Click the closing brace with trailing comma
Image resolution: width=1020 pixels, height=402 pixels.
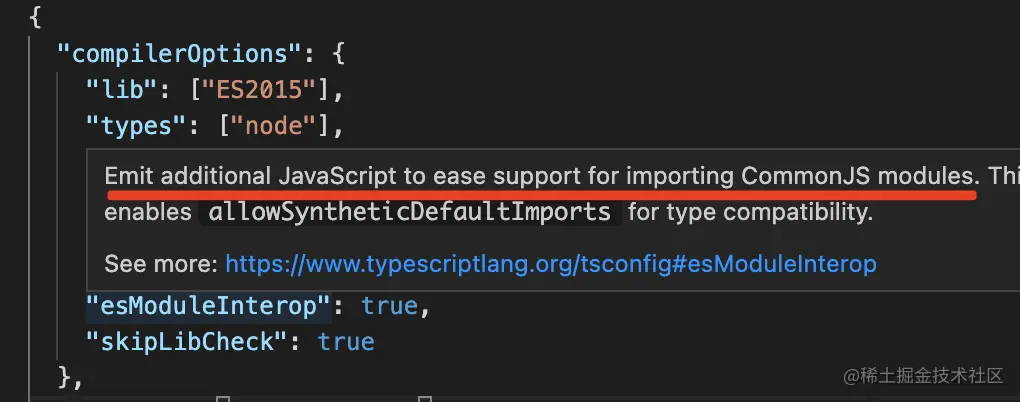[x=71, y=378]
